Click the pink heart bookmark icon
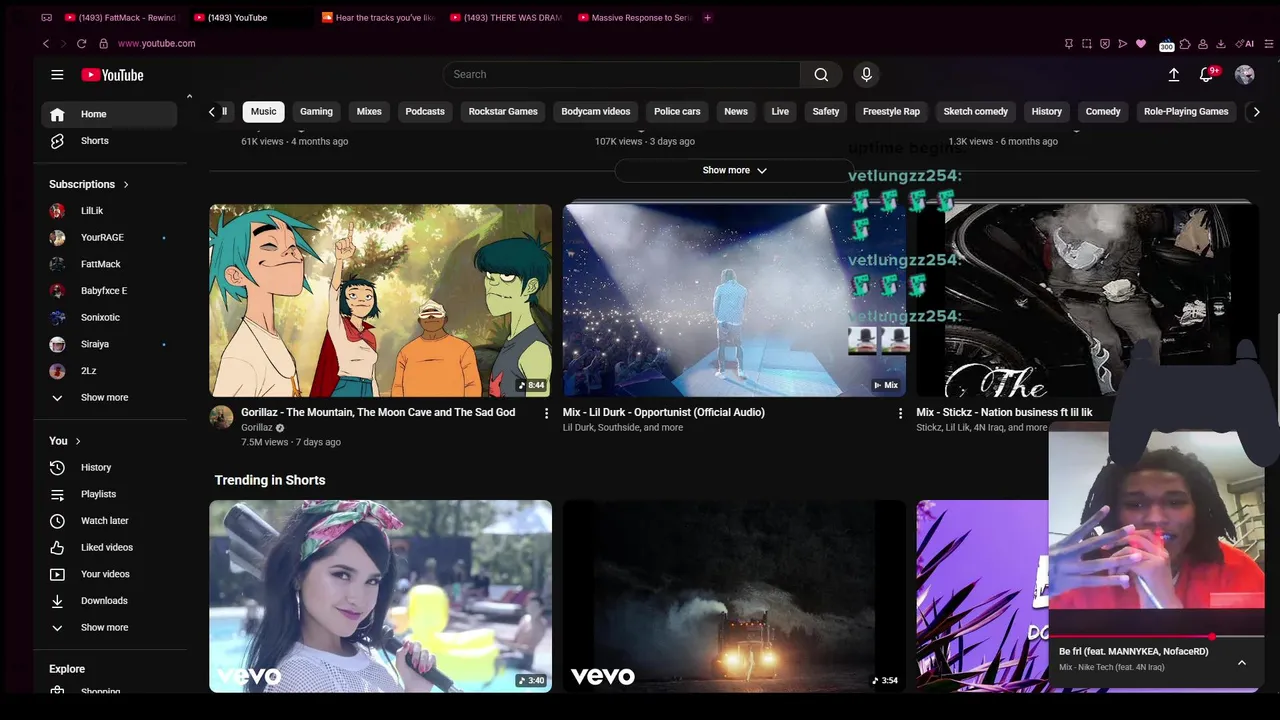The width and height of the screenshot is (1280, 720). click(x=1141, y=44)
